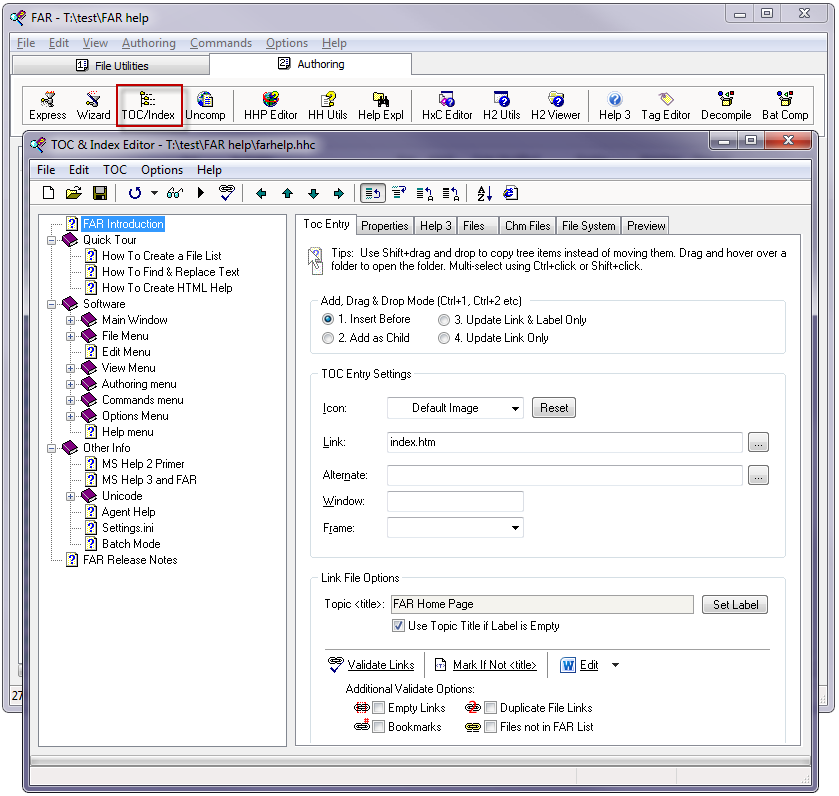This screenshot has width=839, height=796.
Task: Click the Tag Editor toolbar icon
Action: pos(666,106)
